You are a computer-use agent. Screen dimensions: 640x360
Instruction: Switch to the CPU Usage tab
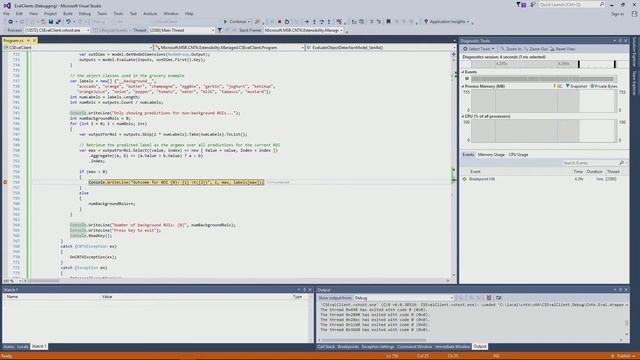pos(518,155)
